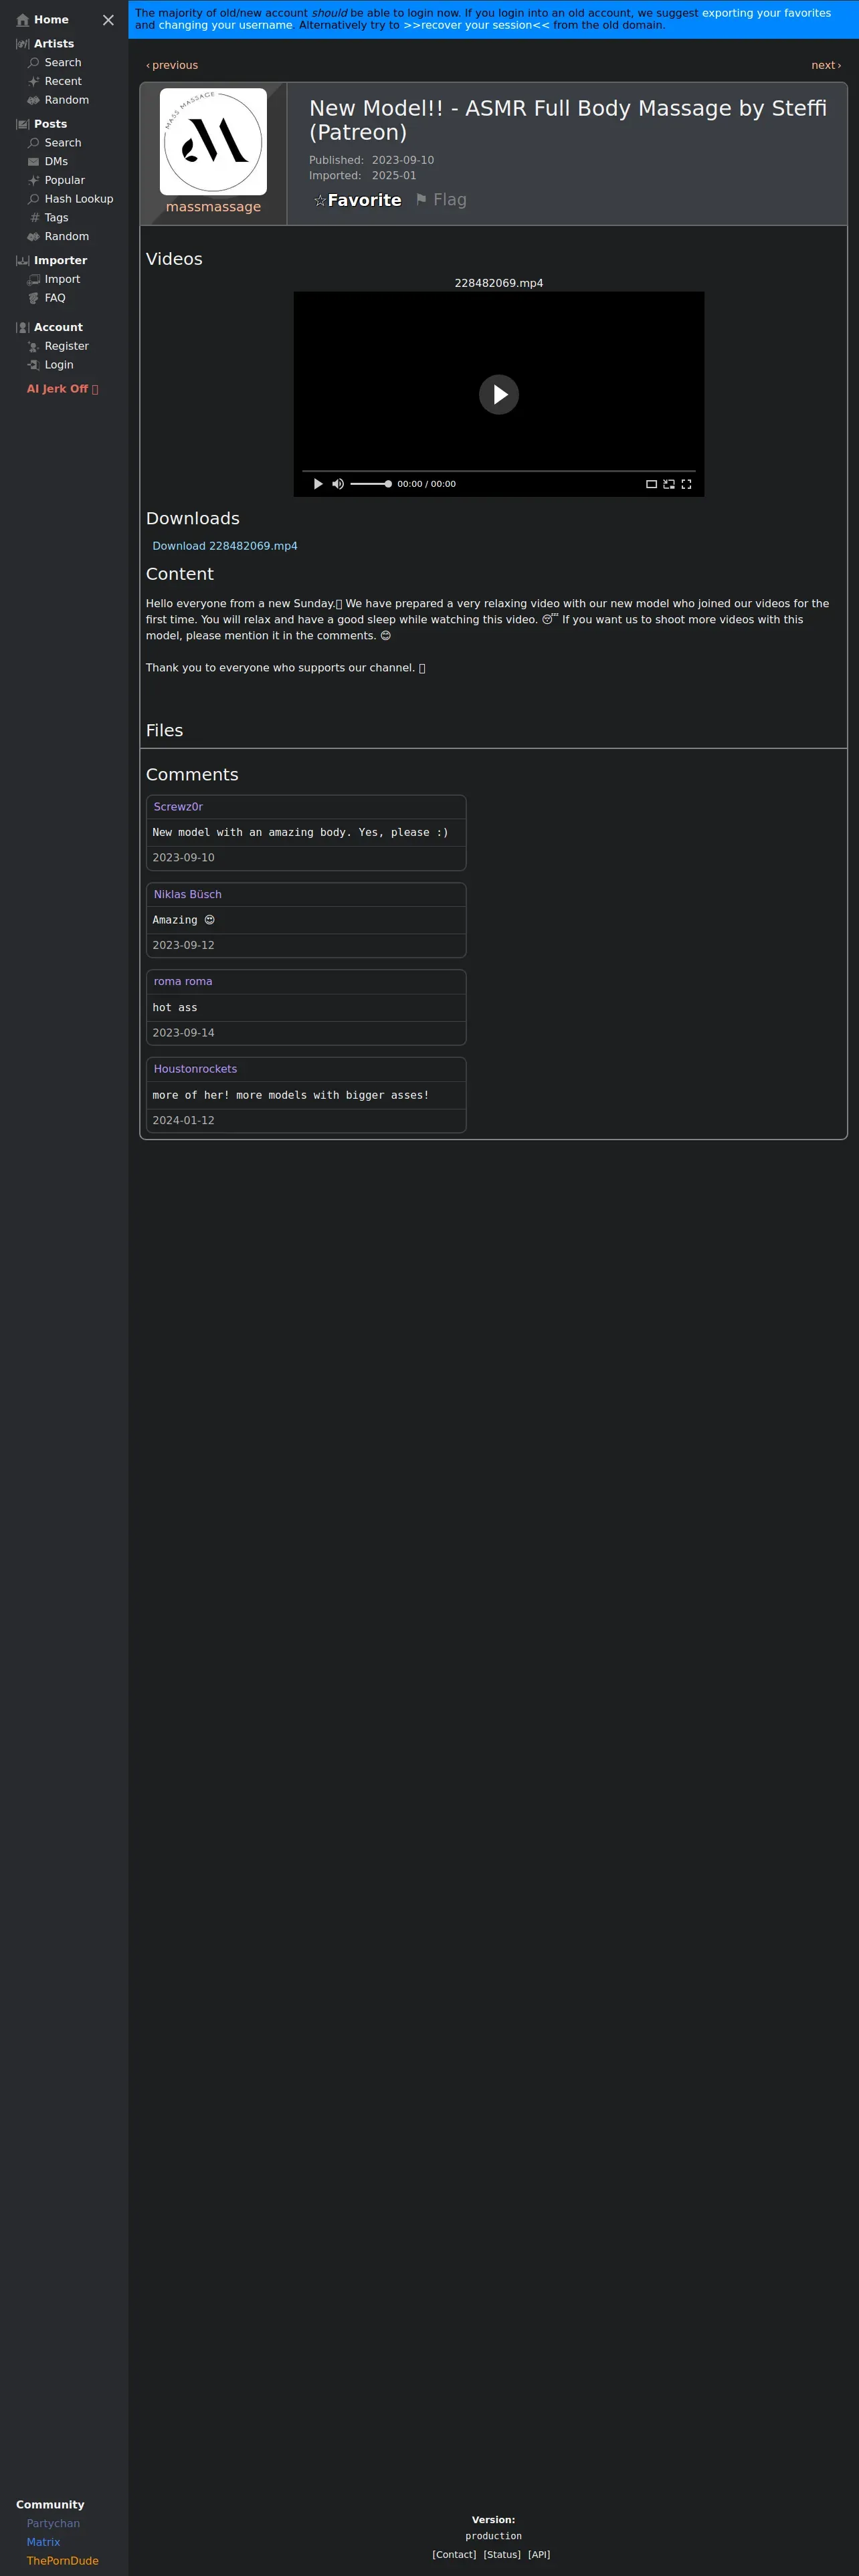Open the Random artists link
This screenshot has width=859, height=2576.
(66, 100)
